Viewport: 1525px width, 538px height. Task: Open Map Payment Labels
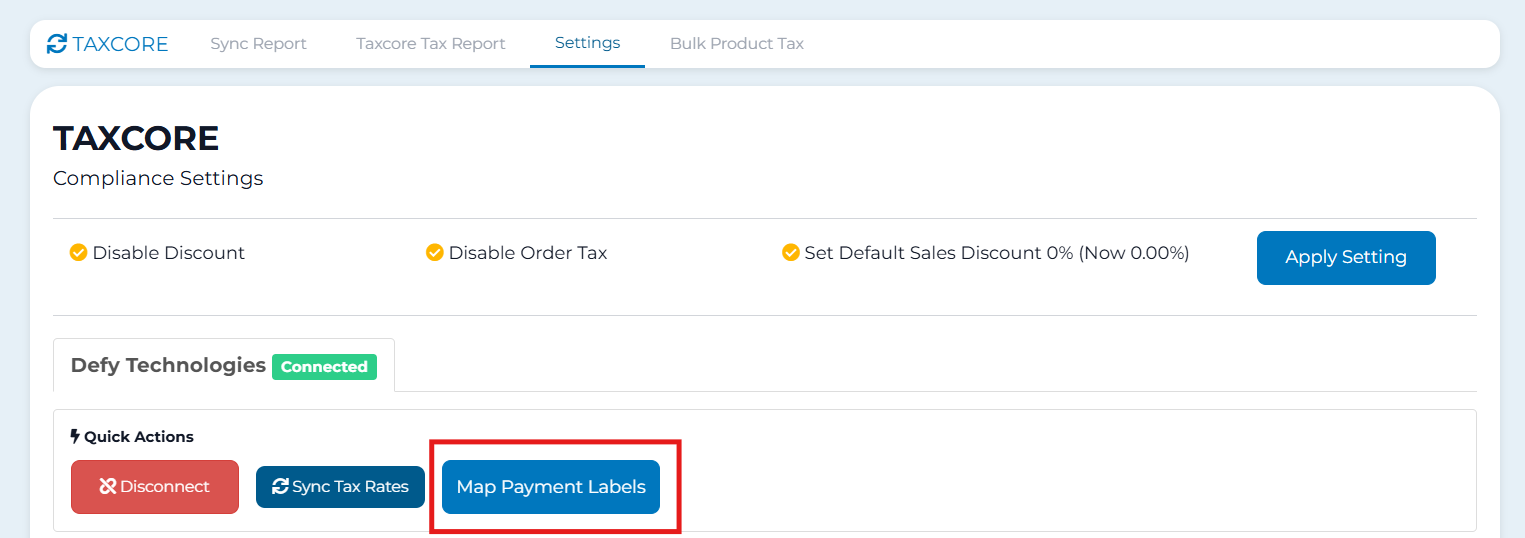pos(551,487)
